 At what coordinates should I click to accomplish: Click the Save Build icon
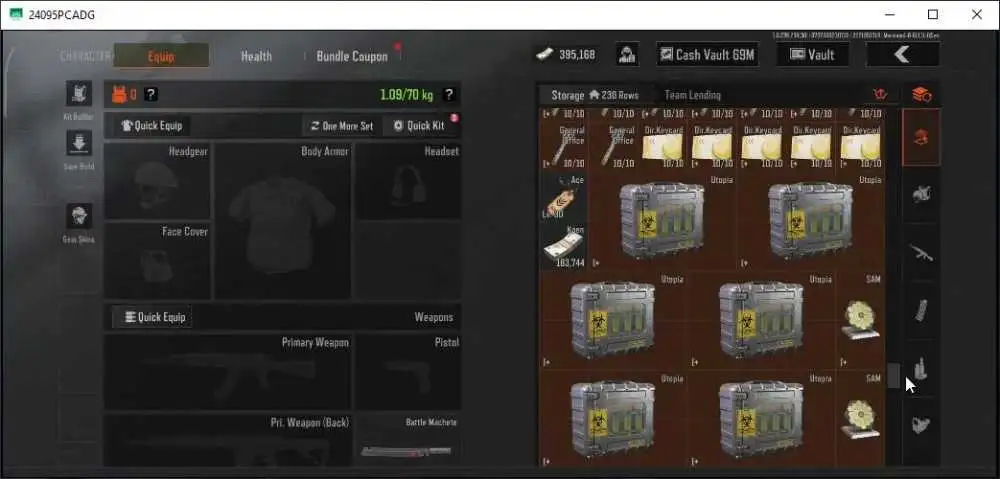[x=79, y=144]
